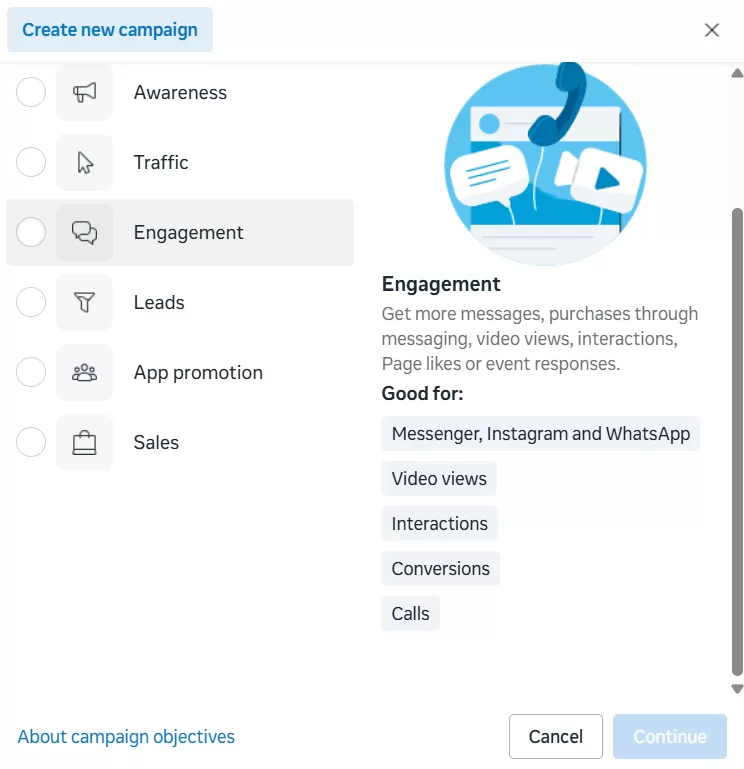Click the Awareness megaphone icon

tap(84, 93)
